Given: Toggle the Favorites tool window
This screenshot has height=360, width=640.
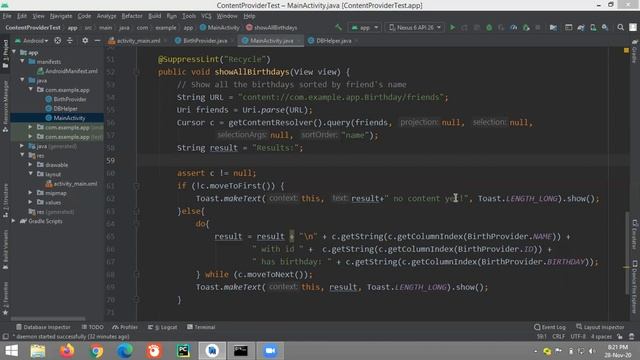Looking at the screenshot, I should tap(5, 298).
